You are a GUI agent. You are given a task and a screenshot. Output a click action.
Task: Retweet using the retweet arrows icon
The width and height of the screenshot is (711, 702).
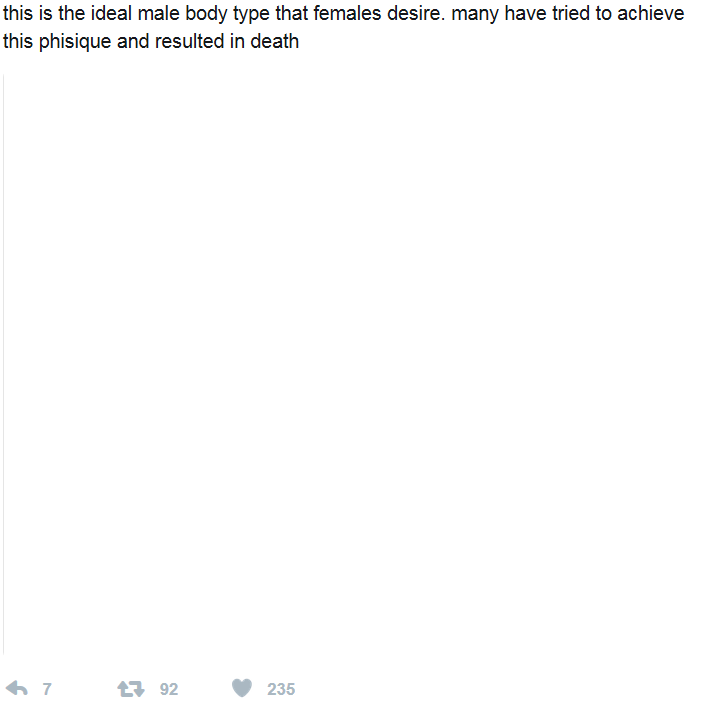[131, 688]
